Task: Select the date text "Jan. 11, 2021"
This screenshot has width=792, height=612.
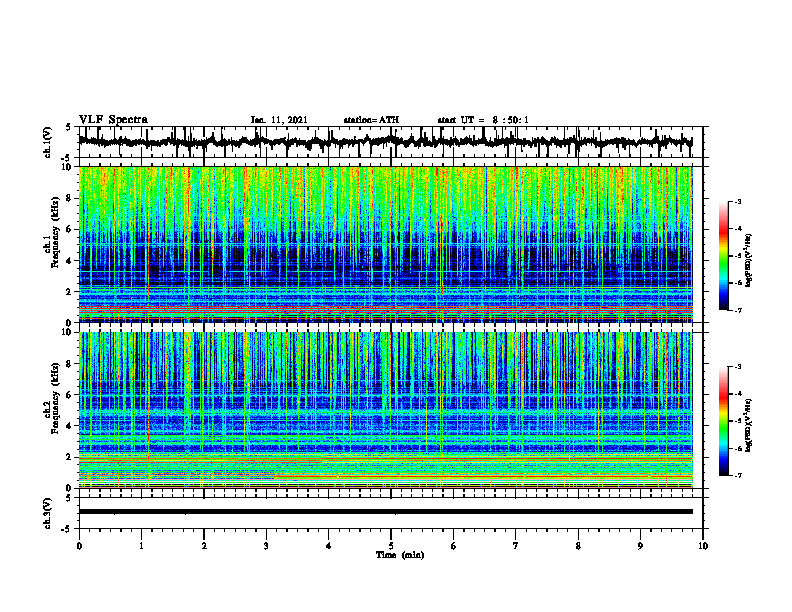Action: point(279,120)
